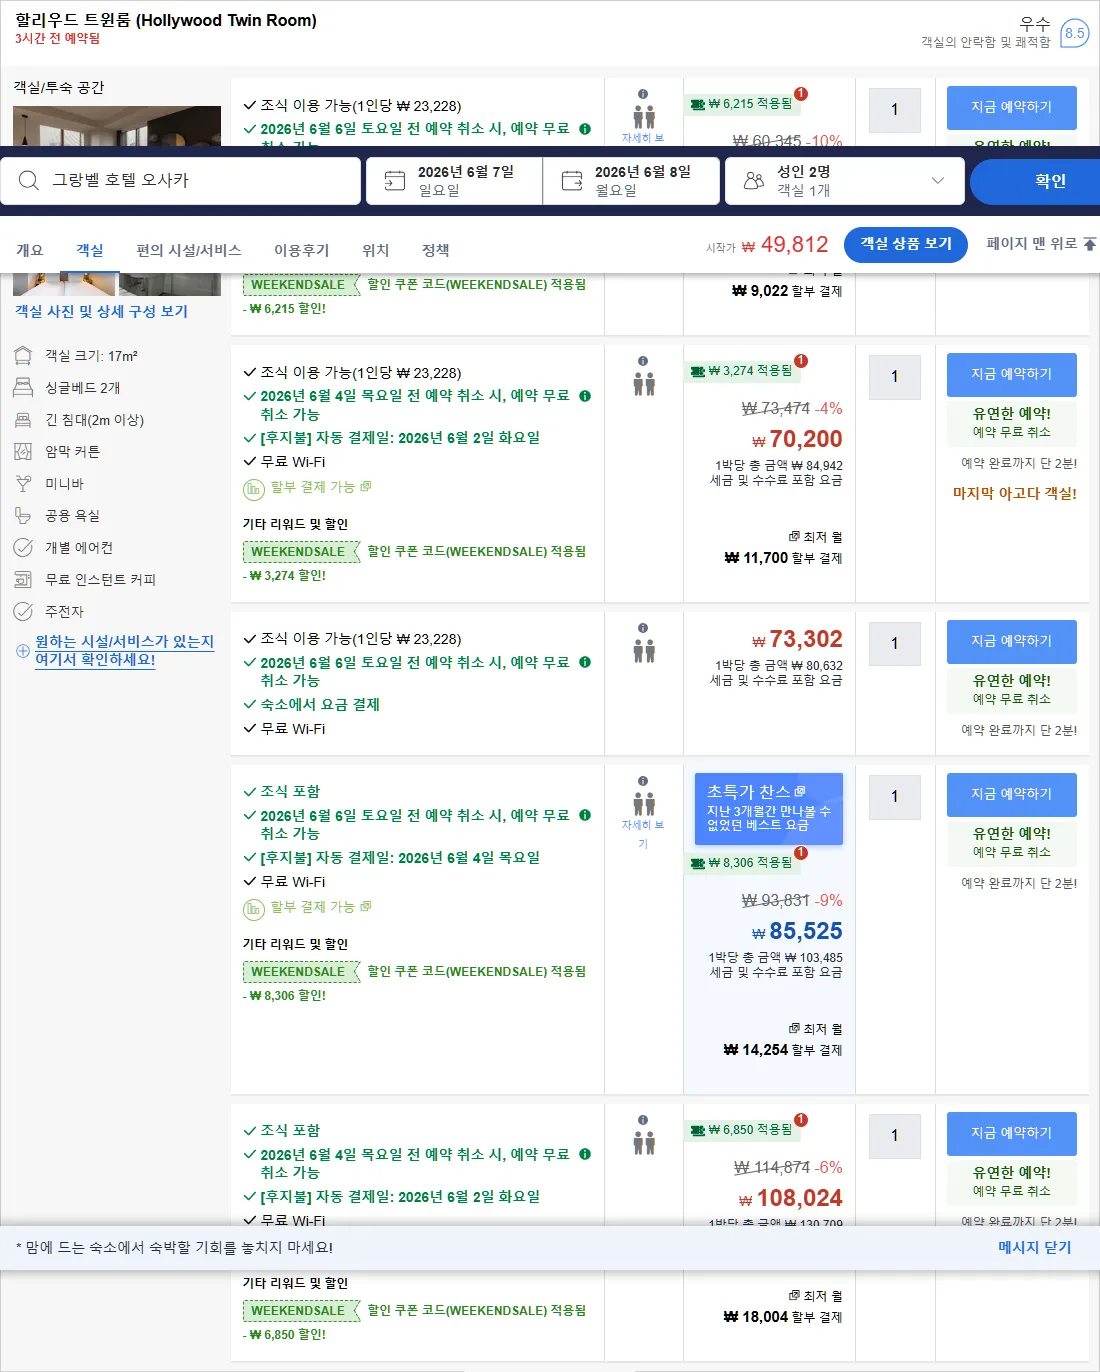Open the 성인 2명 객실 1개 guest dropdown

click(844, 181)
